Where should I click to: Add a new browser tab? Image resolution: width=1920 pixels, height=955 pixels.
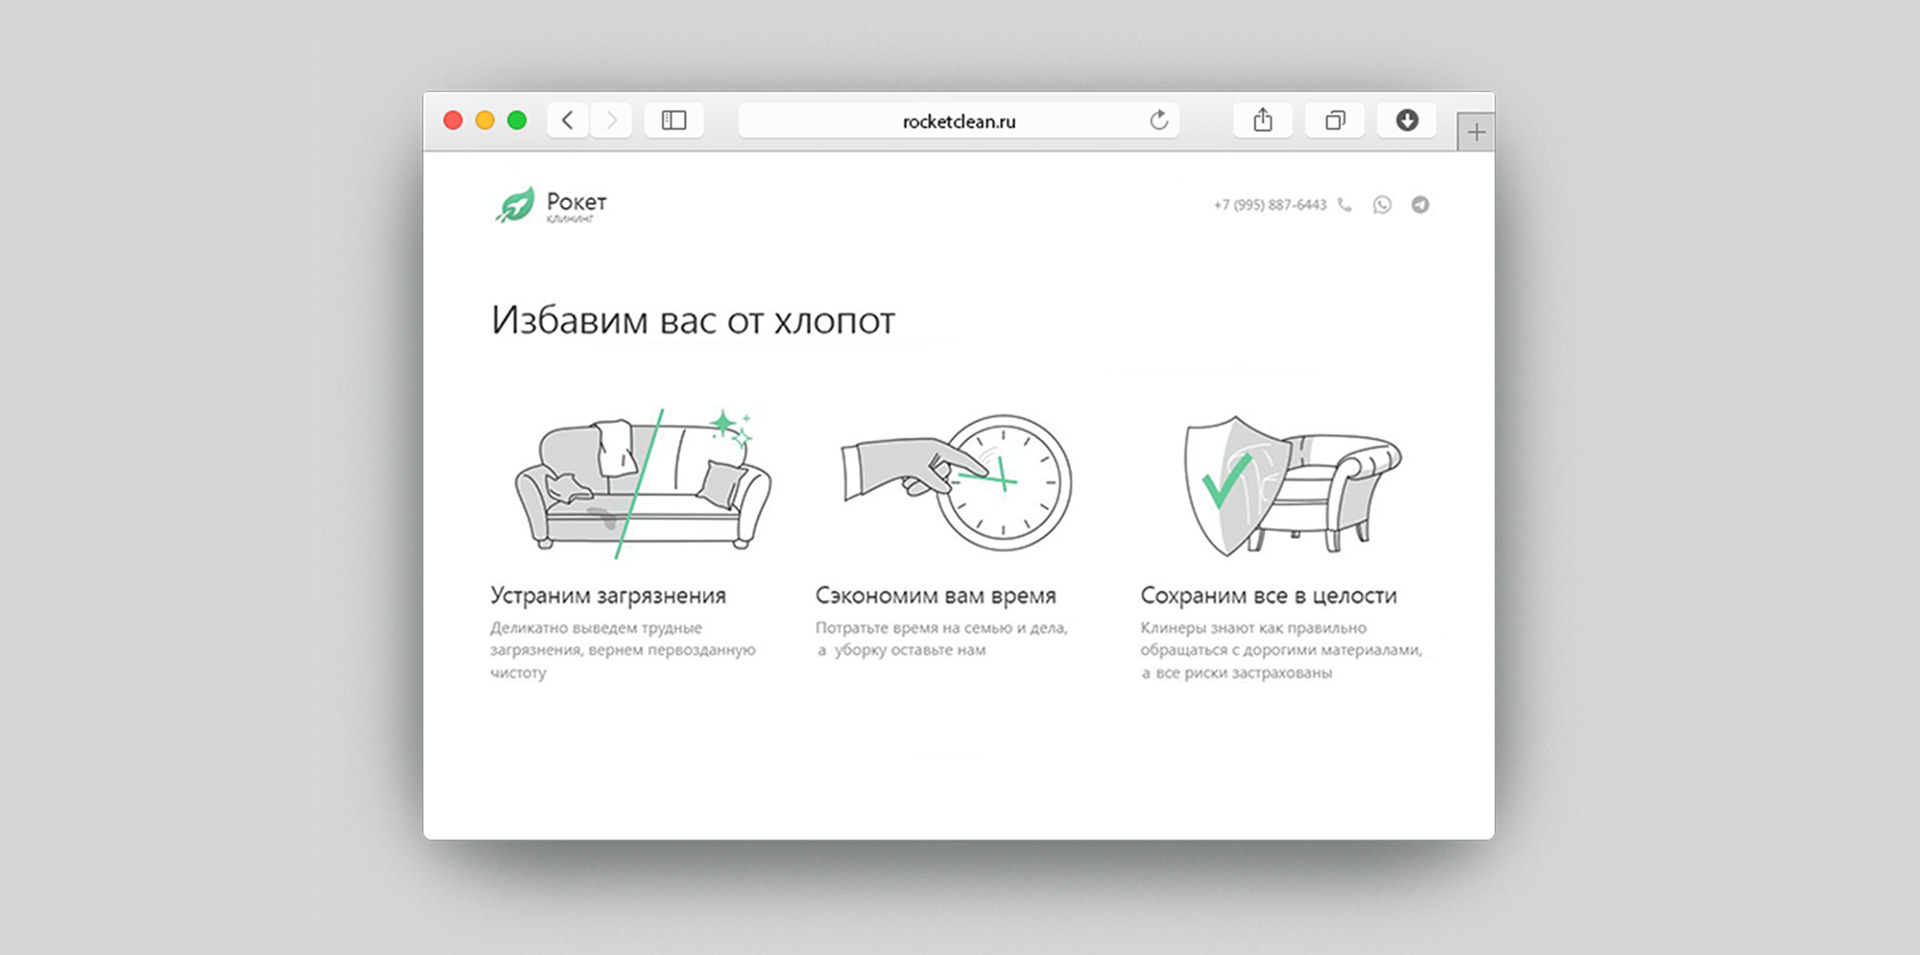1476,132
